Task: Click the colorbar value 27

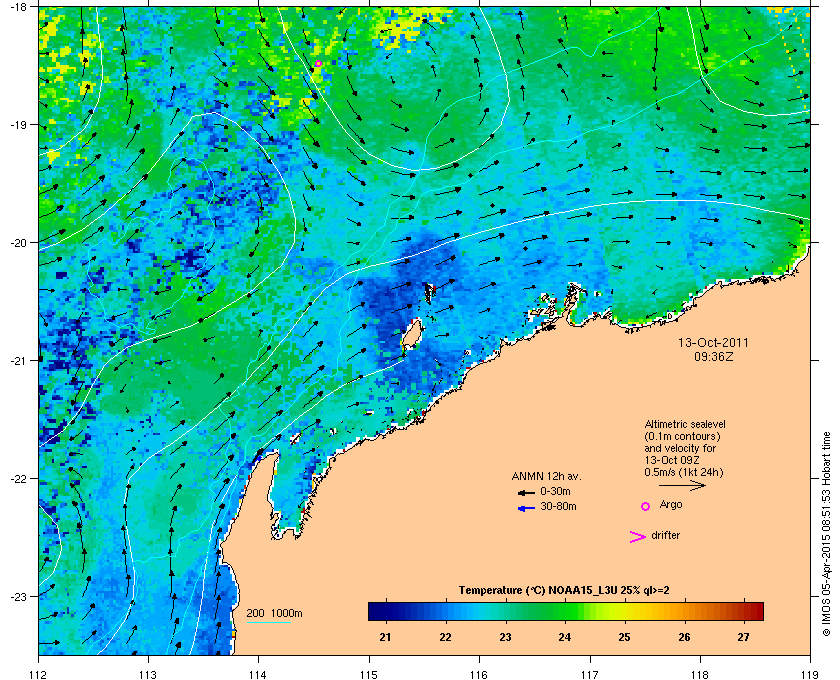Action: click(x=743, y=637)
